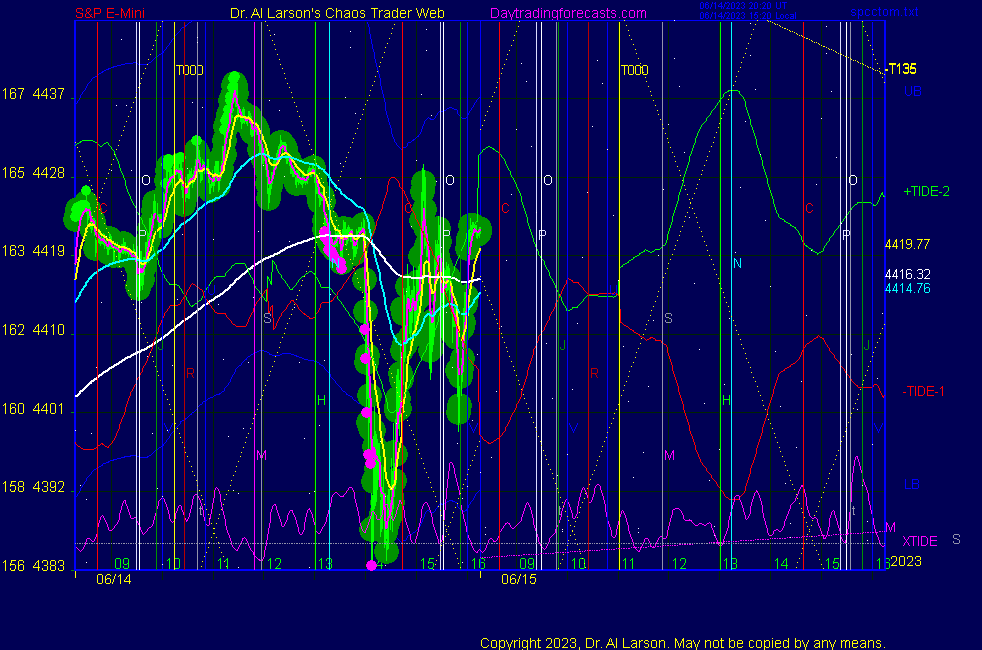This screenshot has width=982, height=650.
Task: Click the yellow "-T135" line label
Action: [901, 69]
